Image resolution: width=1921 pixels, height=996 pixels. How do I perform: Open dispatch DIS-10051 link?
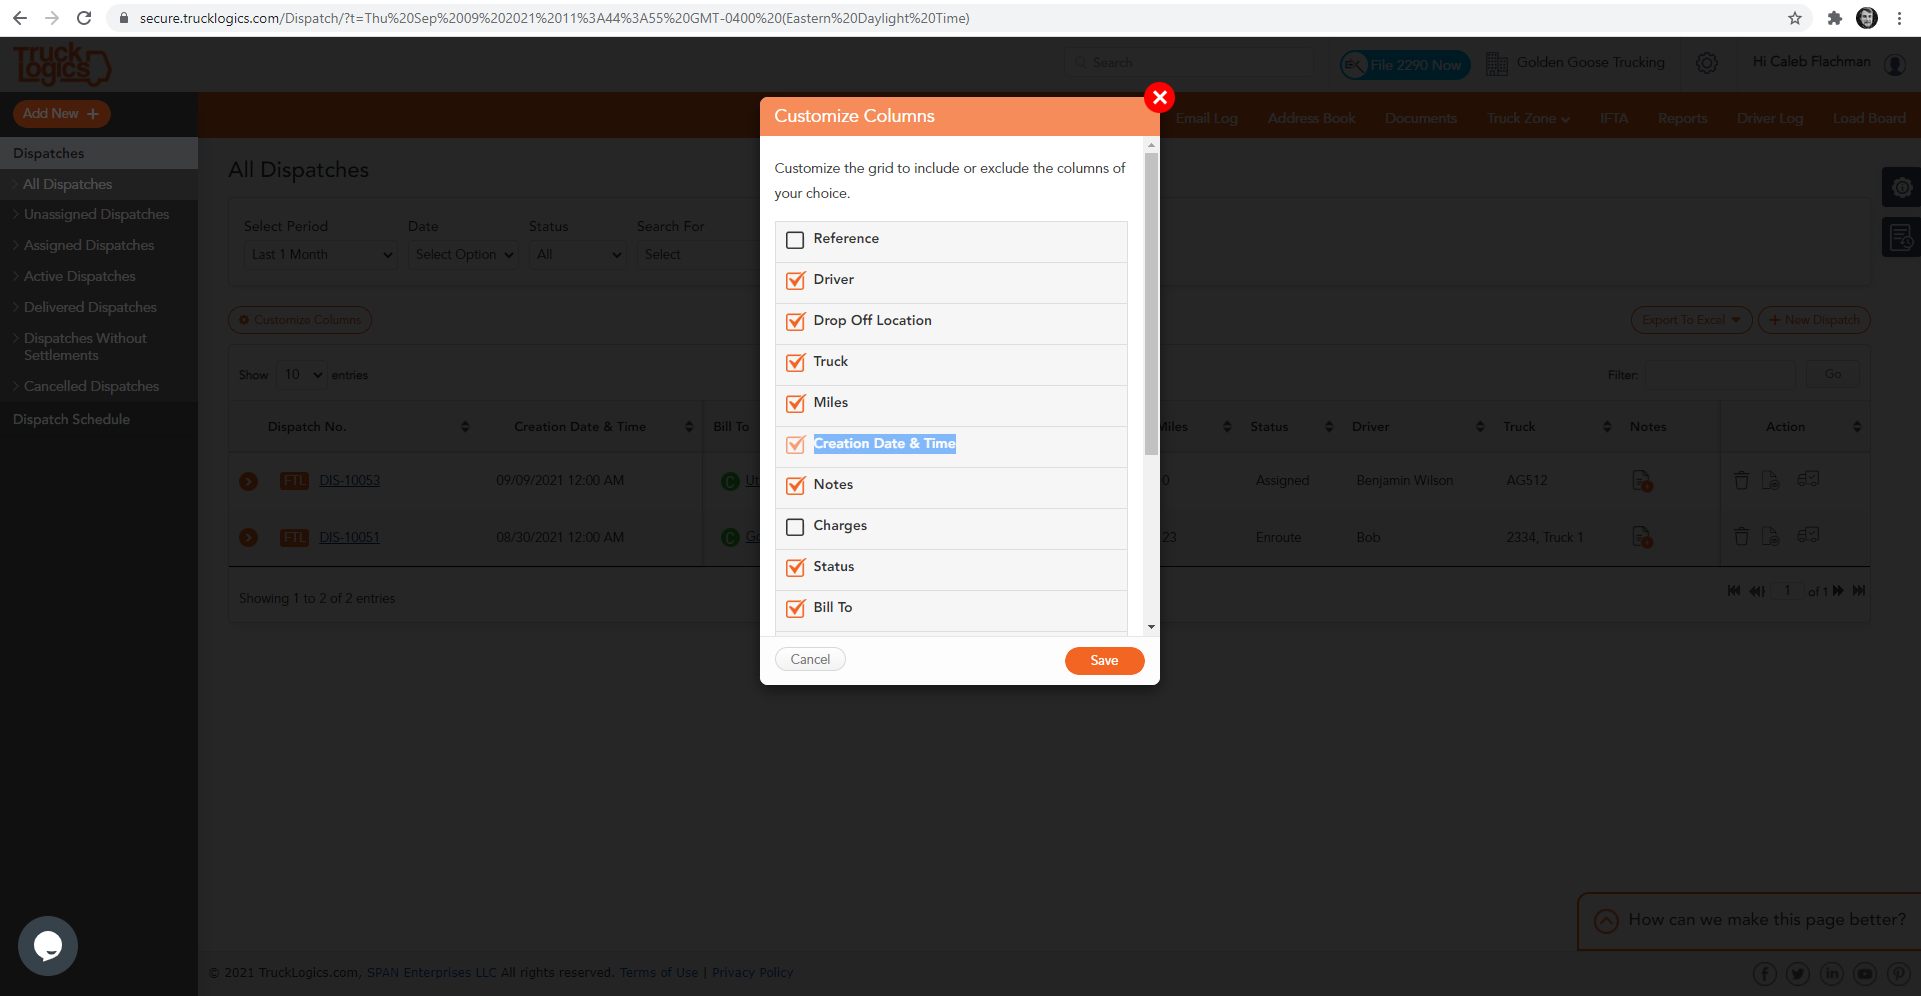point(350,538)
